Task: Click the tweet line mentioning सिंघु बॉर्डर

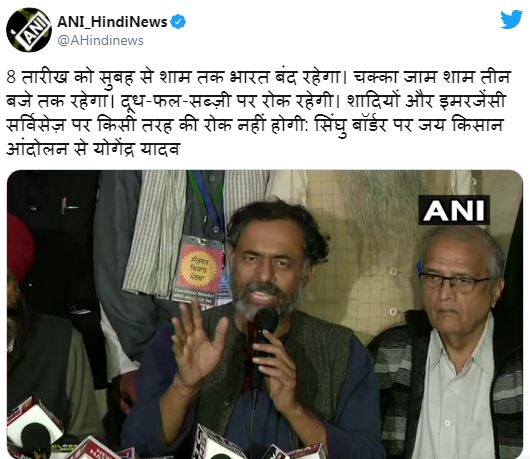Action: [255, 125]
